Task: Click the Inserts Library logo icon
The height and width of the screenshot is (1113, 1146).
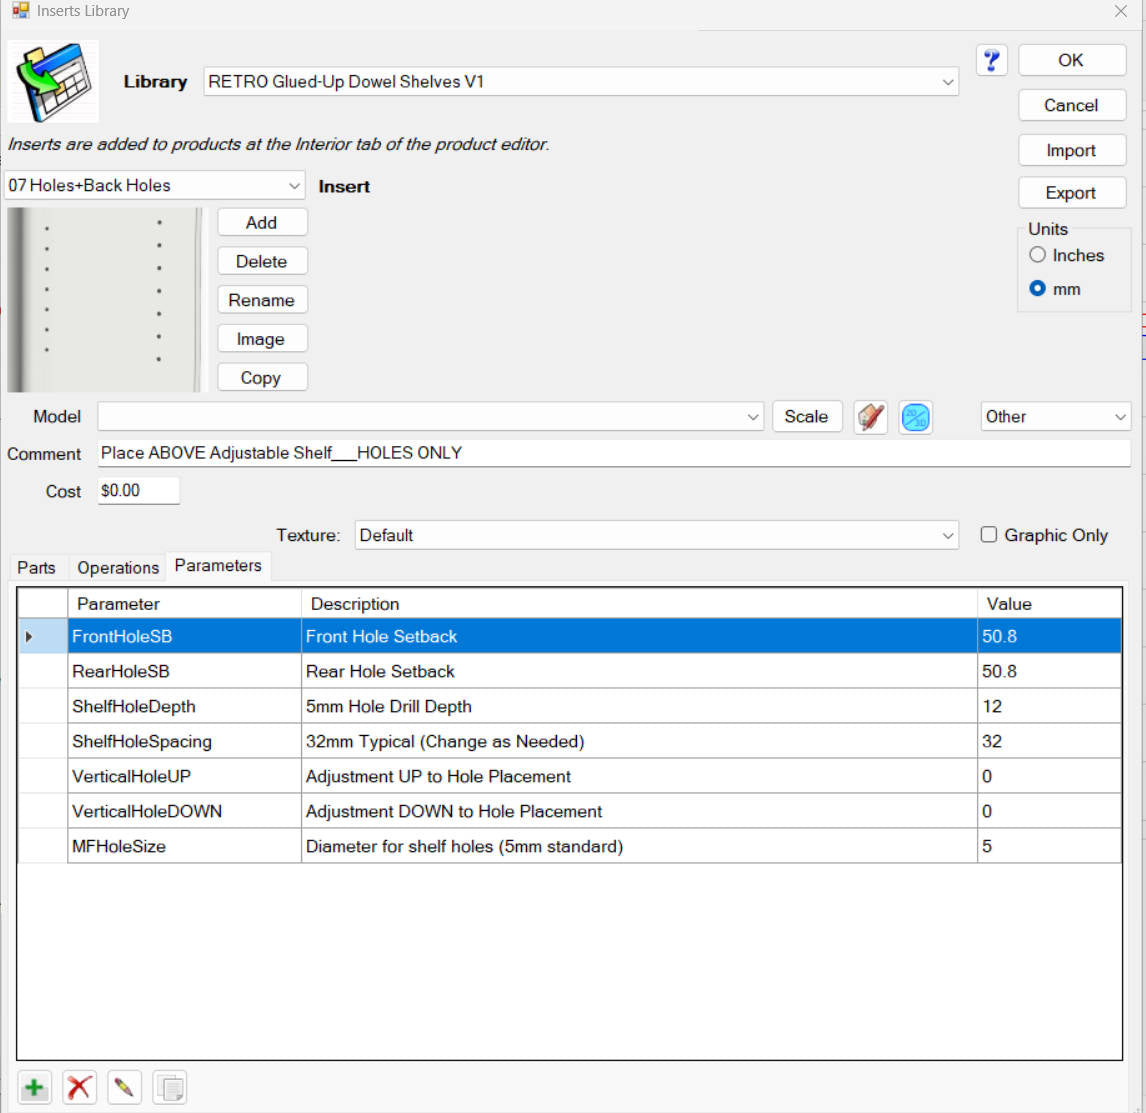Action: pos(53,81)
